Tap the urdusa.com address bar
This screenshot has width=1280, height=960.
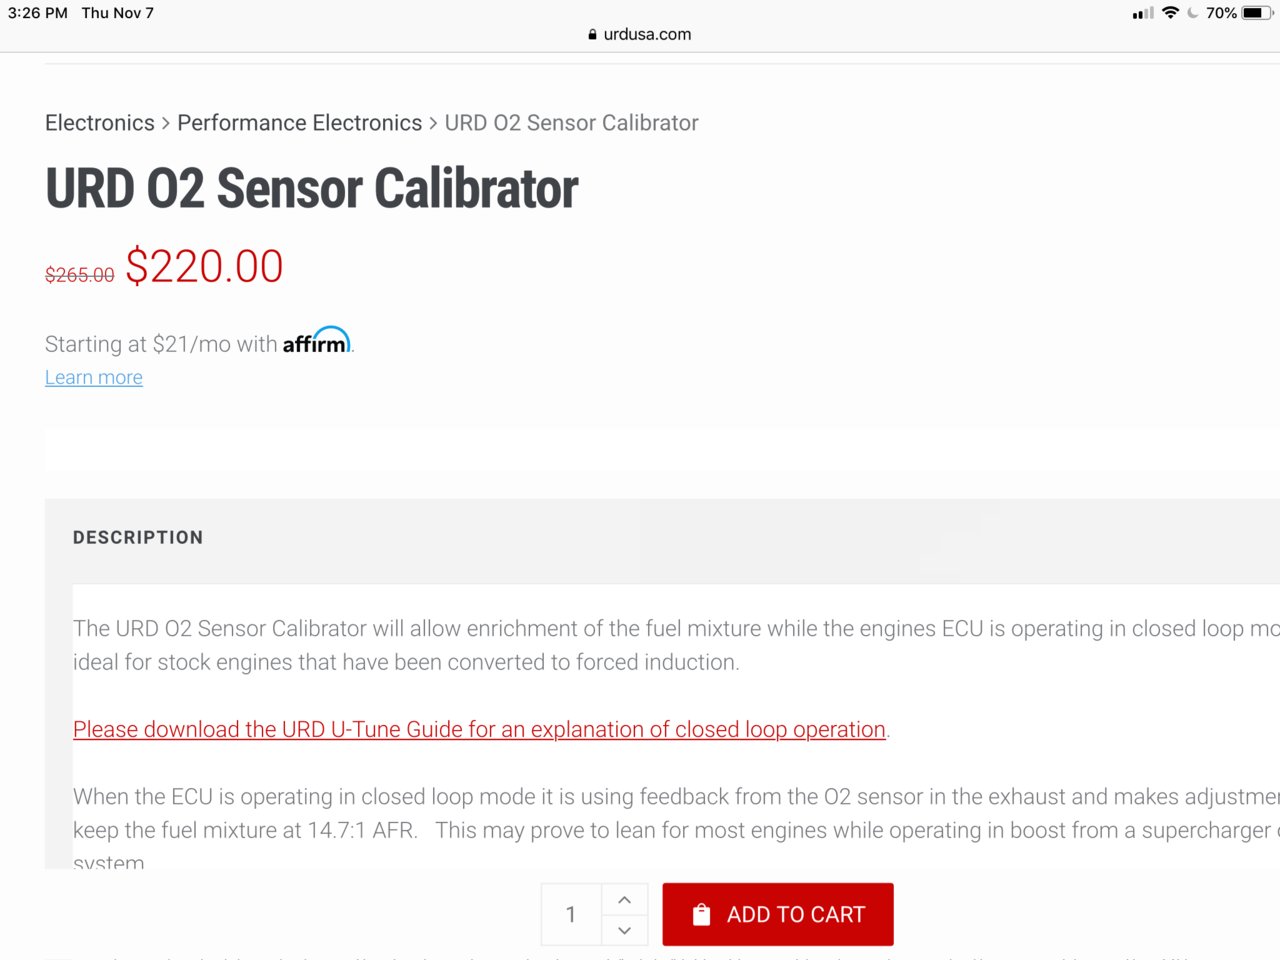coord(640,34)
